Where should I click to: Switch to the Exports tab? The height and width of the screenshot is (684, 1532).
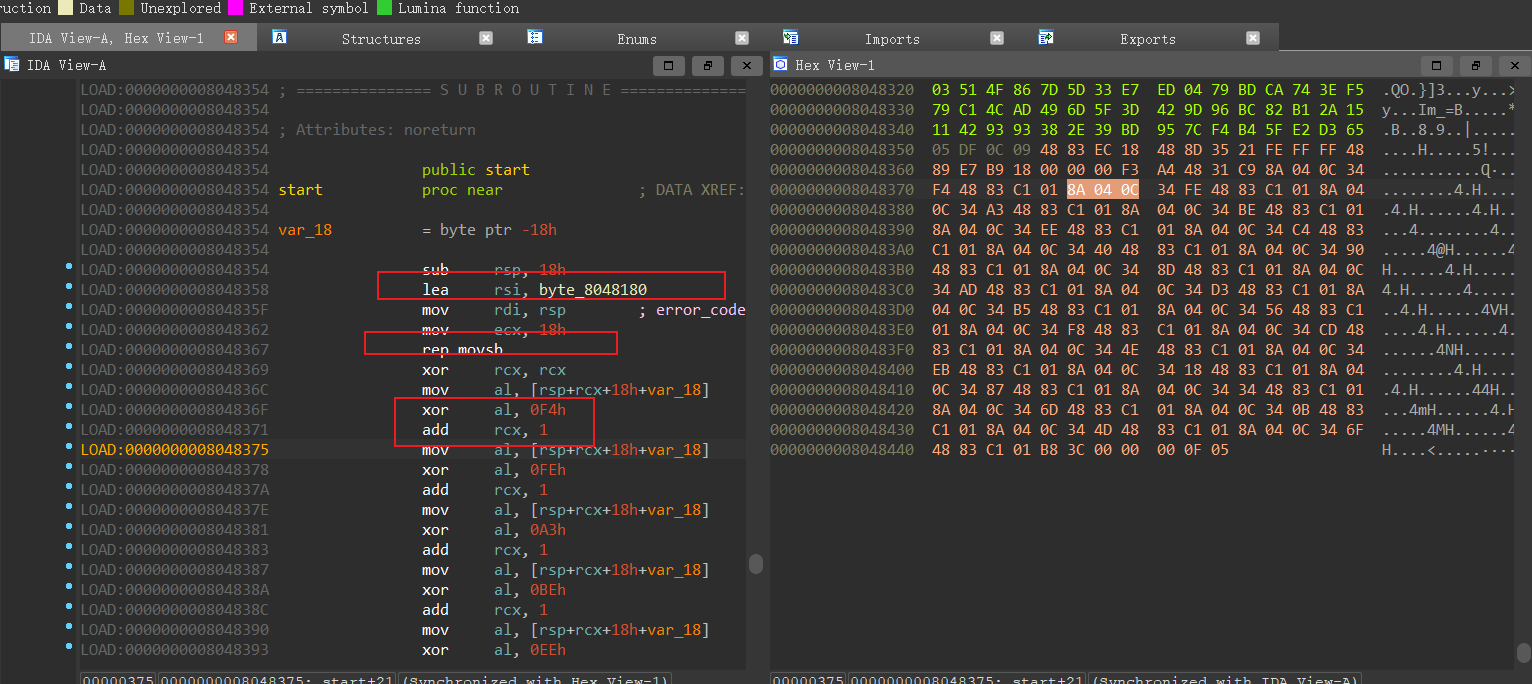click(1147, 38)
